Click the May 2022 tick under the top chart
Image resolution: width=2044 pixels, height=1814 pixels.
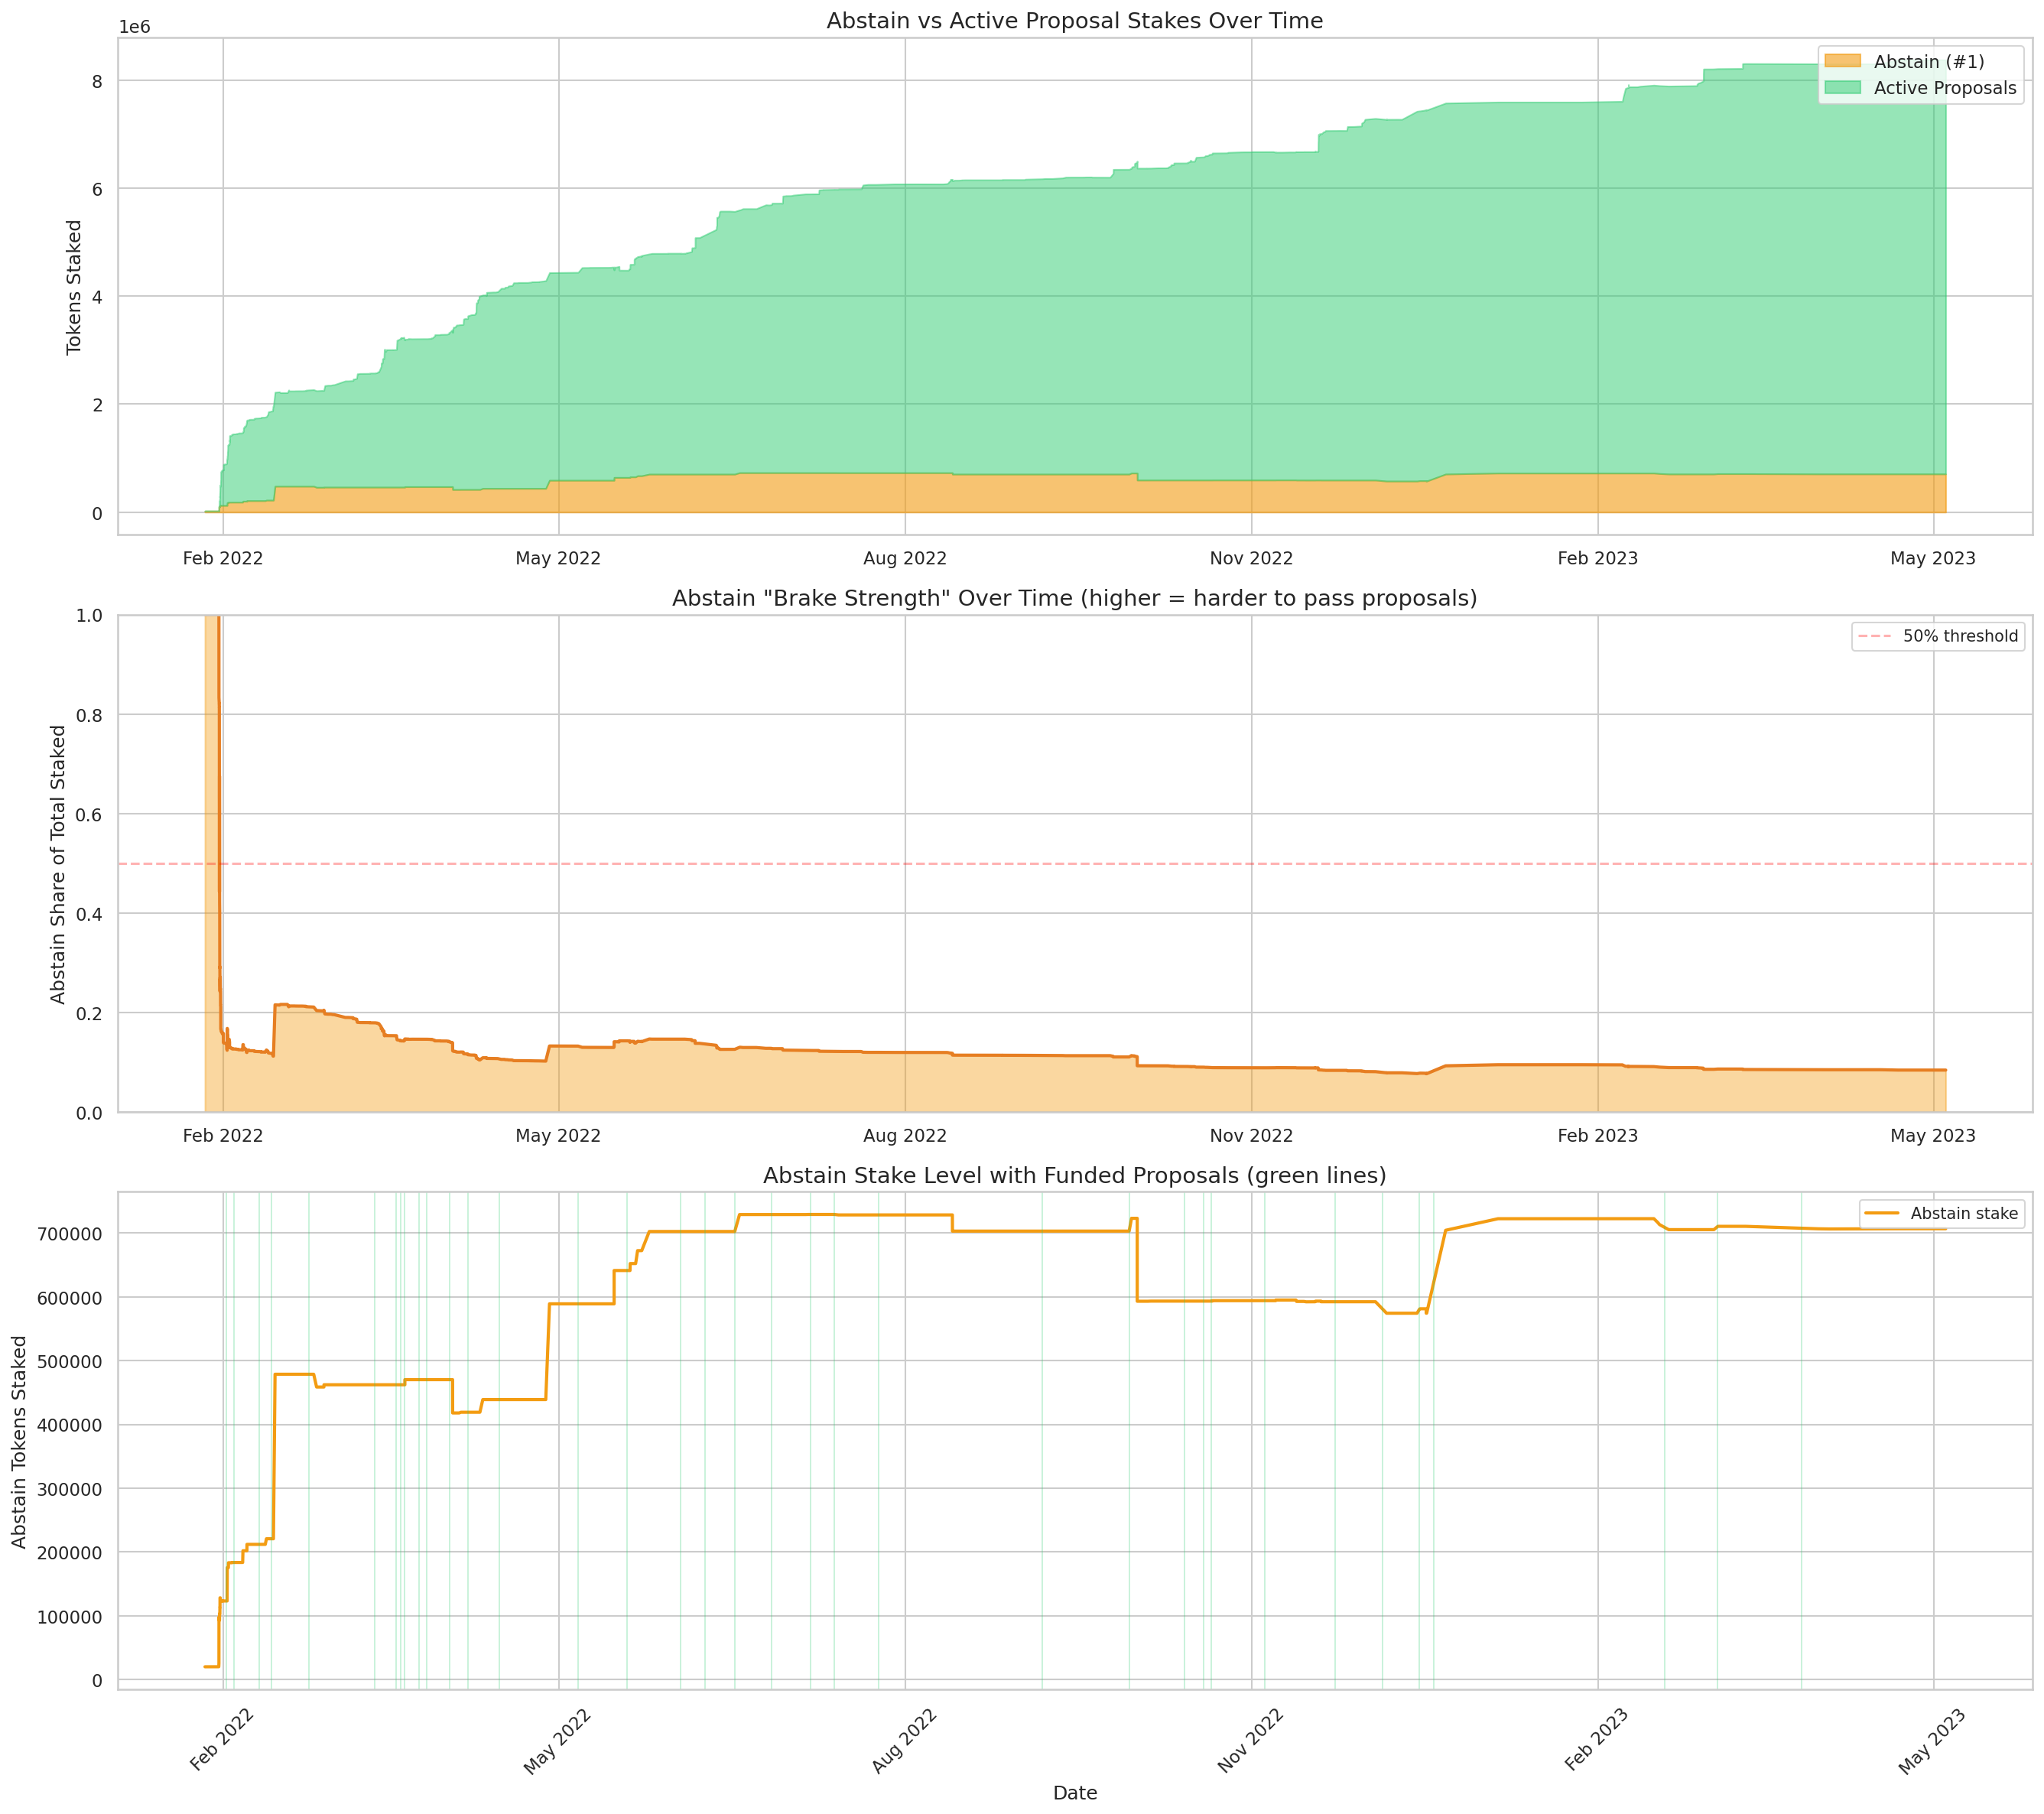coord(558,558)
